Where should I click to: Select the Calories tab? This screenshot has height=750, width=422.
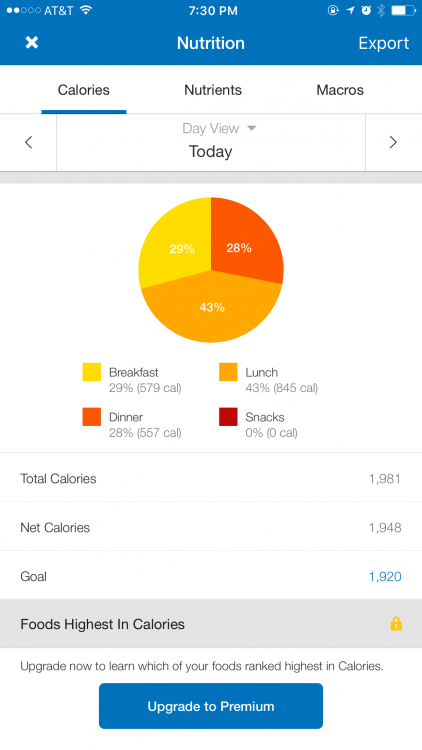[84, 90]
